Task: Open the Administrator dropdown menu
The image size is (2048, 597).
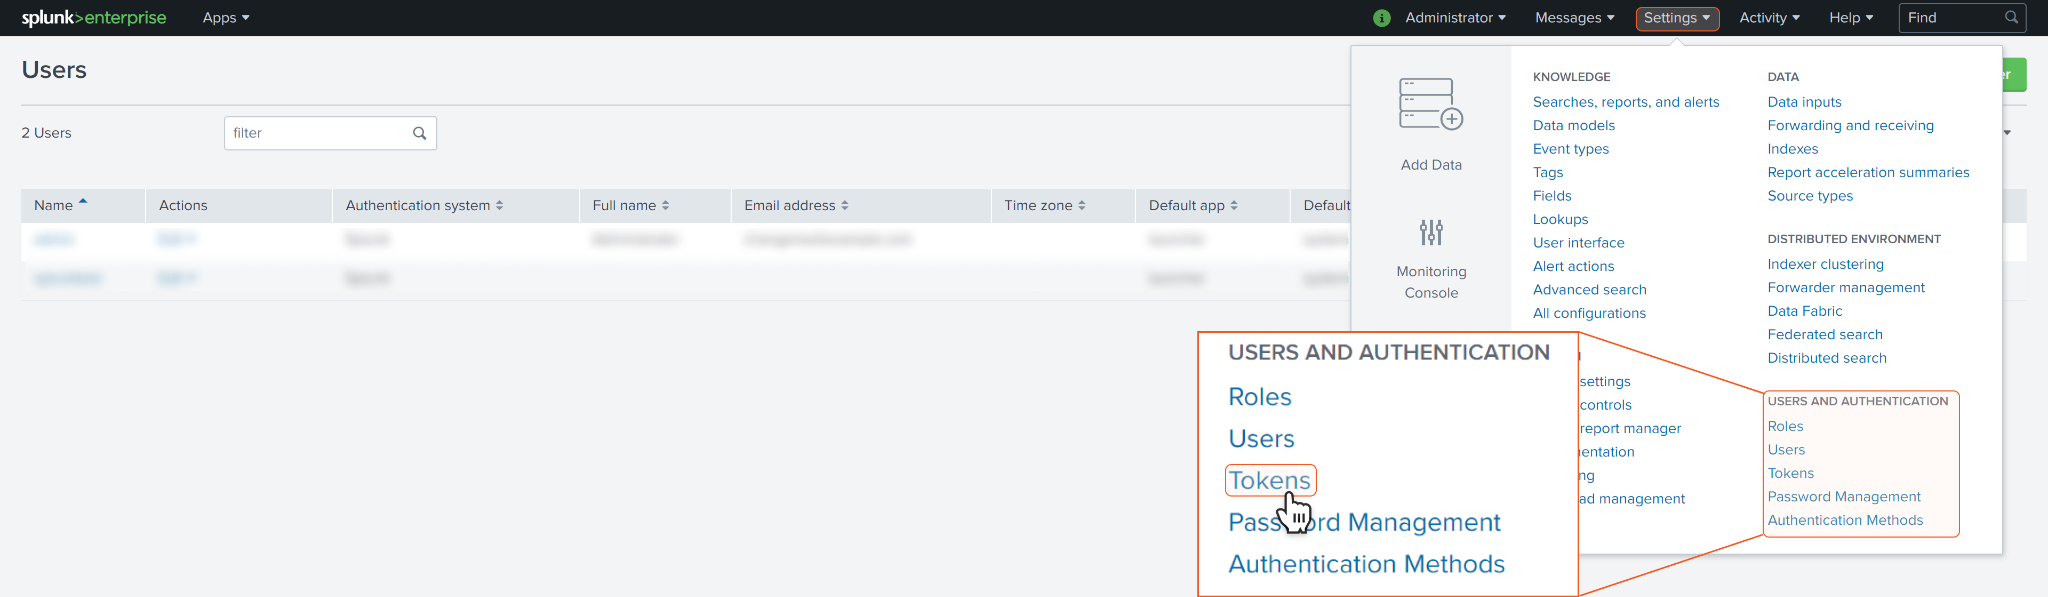Action: (x=1455, y=18)
